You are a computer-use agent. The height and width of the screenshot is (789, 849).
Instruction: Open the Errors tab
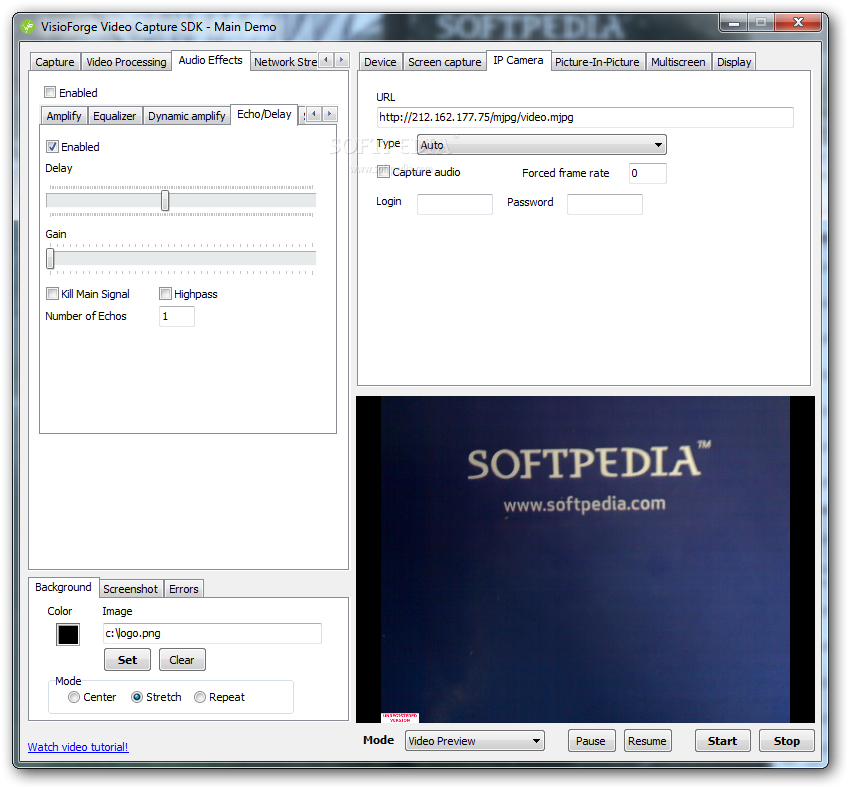(184, 589)
